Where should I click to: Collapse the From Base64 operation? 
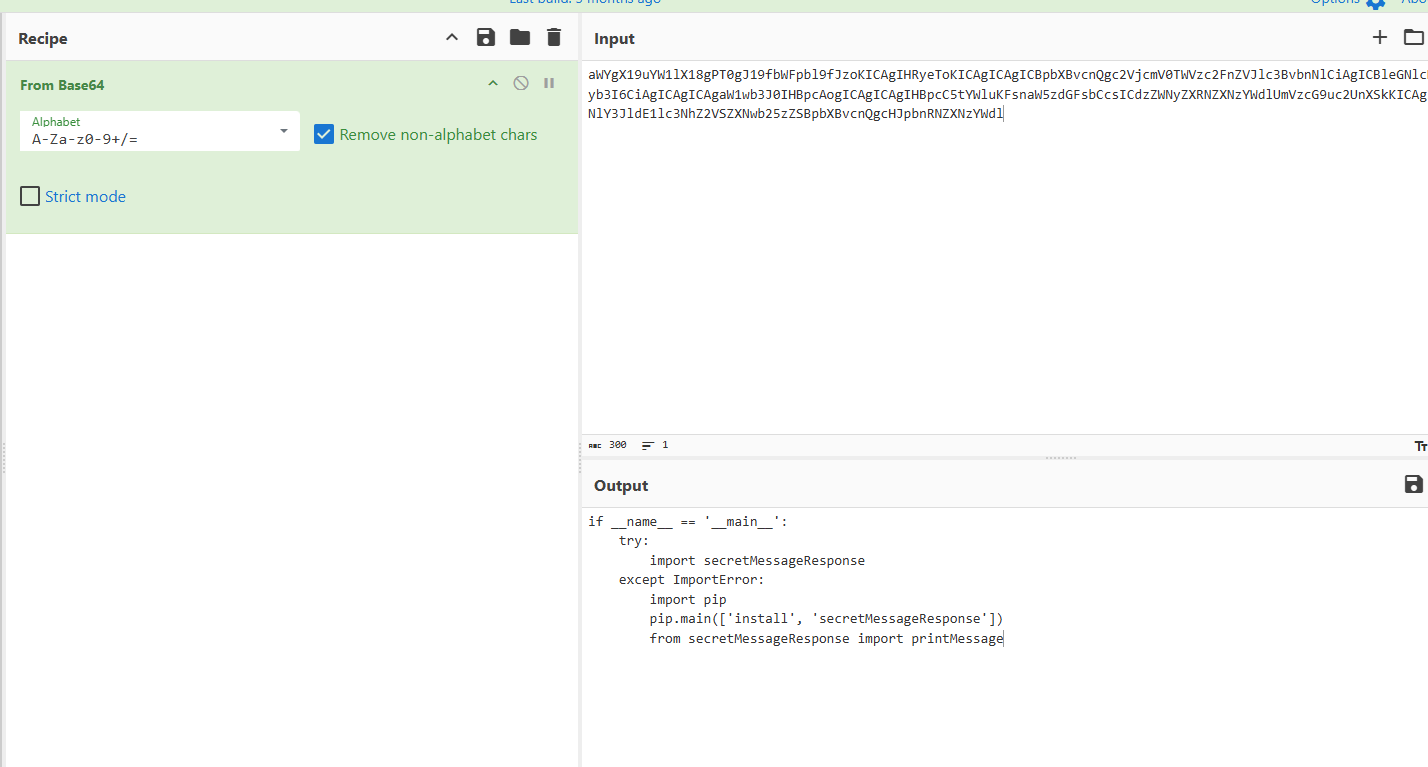point(492,84)
